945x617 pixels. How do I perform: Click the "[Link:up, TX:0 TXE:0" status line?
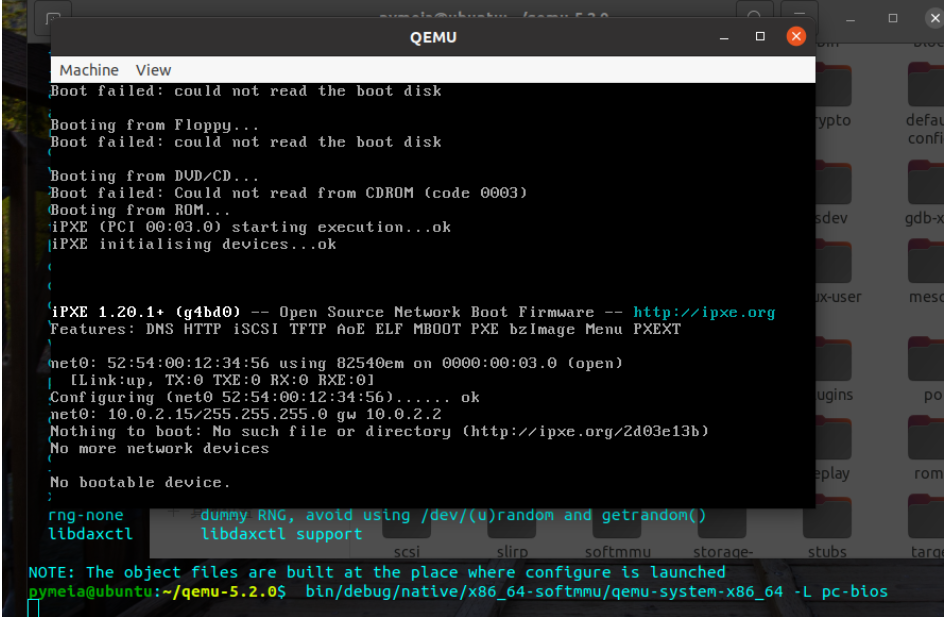[222, 380]
